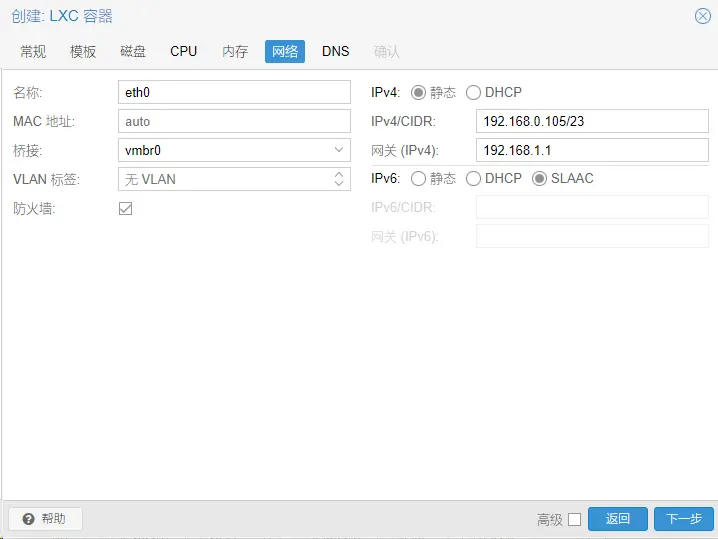Image resolution: width=718 pixels, height=539 pixels.
Task: Open the DNS tab
Action: (335, 51)
